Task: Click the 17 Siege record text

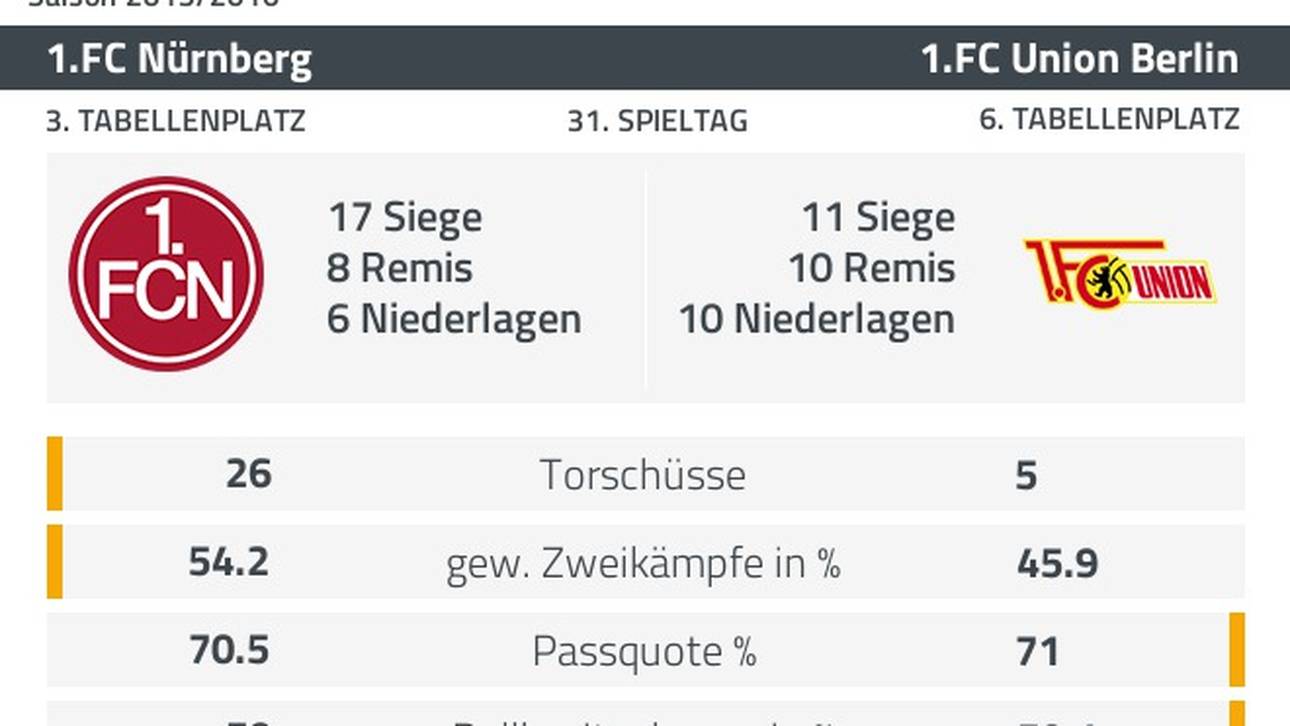Action: [405, 217]
